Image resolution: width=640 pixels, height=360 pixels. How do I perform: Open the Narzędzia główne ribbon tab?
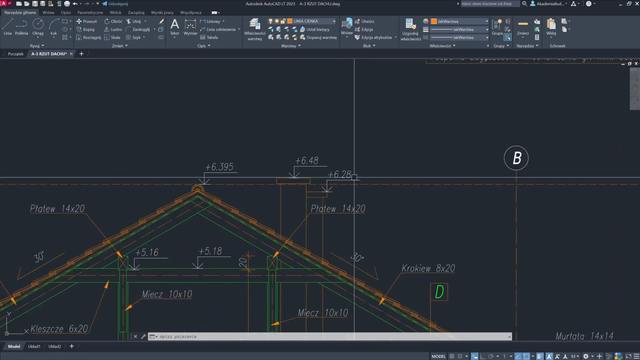(x=20, y=13)
